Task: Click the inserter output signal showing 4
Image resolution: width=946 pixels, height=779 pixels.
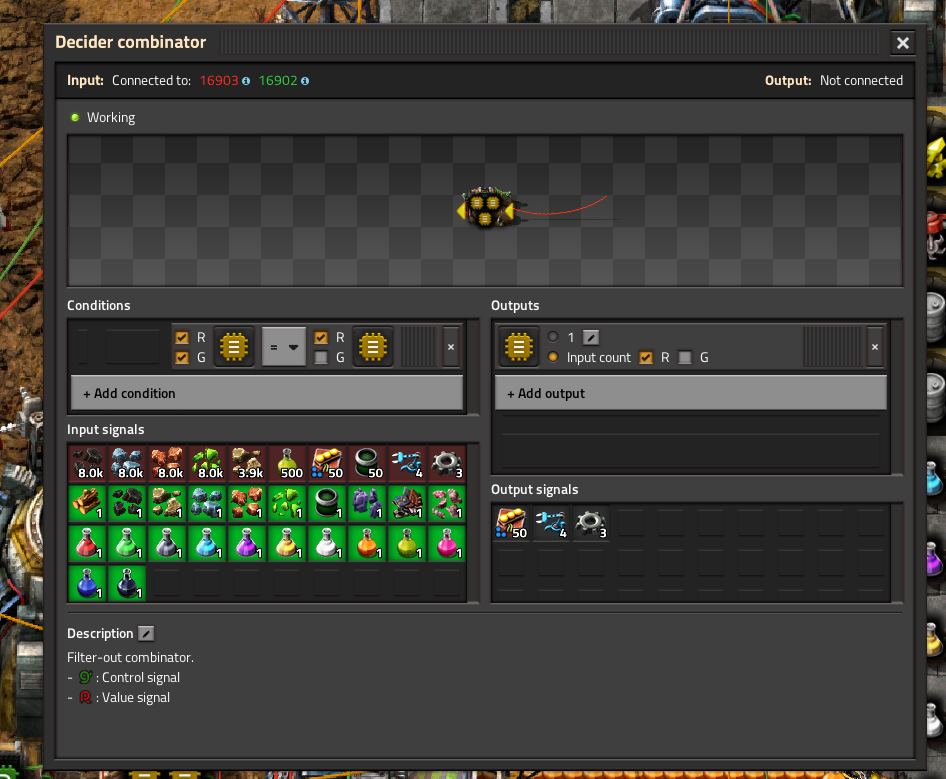Action: 551,523
